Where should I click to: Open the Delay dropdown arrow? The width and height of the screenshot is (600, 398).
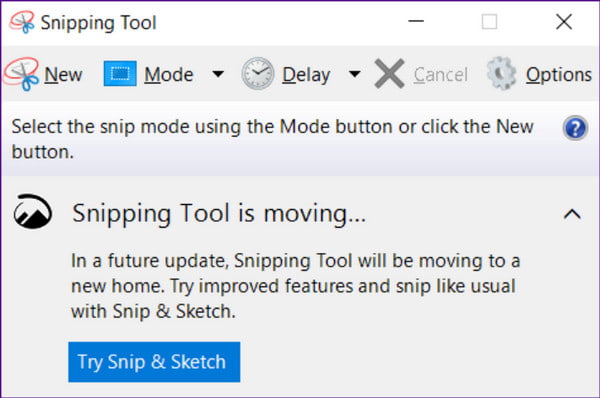click(x=355, y=73)
